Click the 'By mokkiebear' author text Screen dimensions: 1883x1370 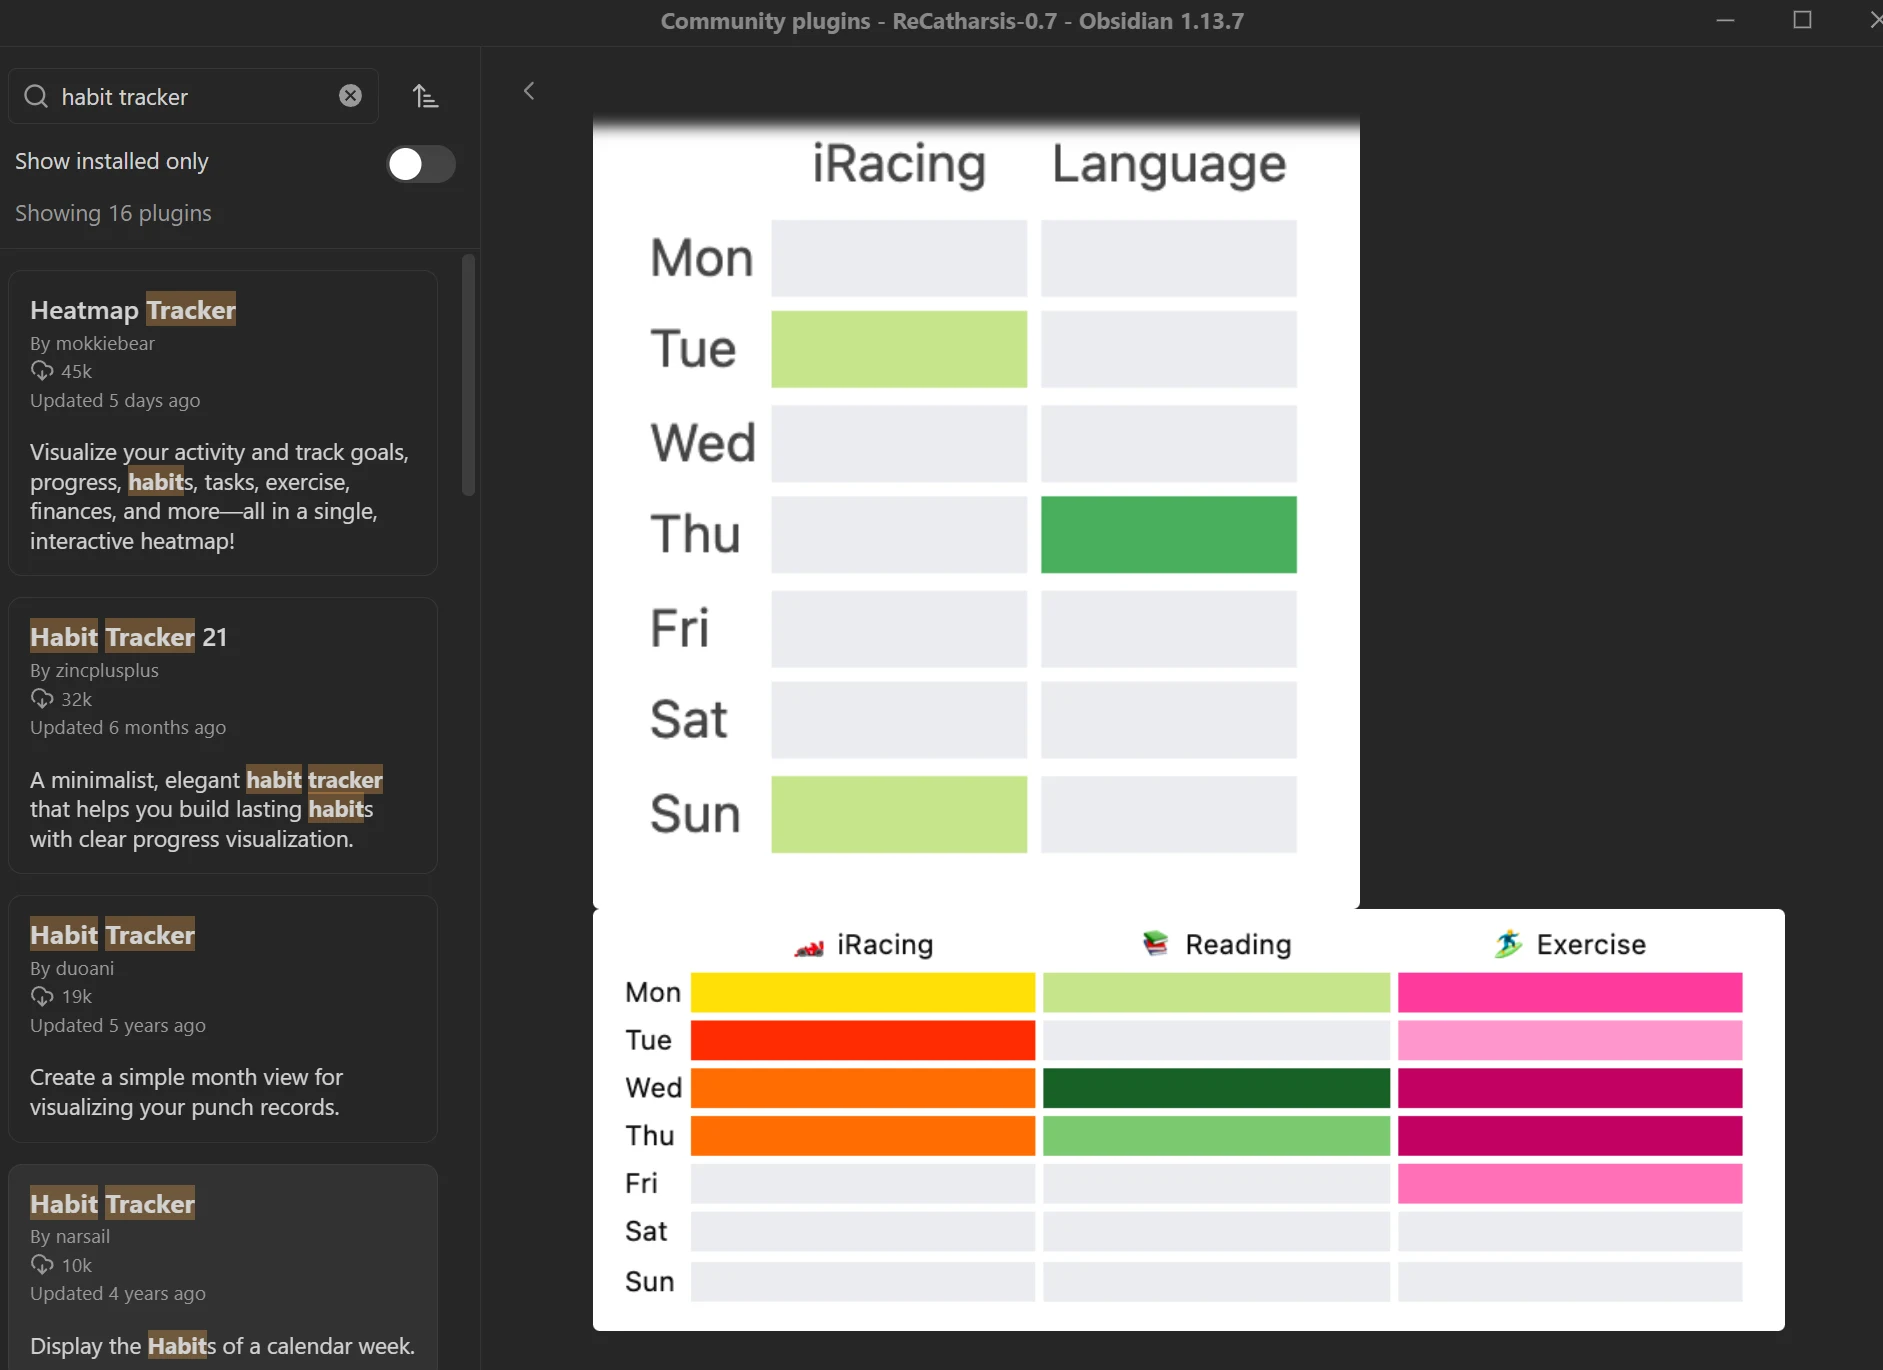(x=92, y=343)
